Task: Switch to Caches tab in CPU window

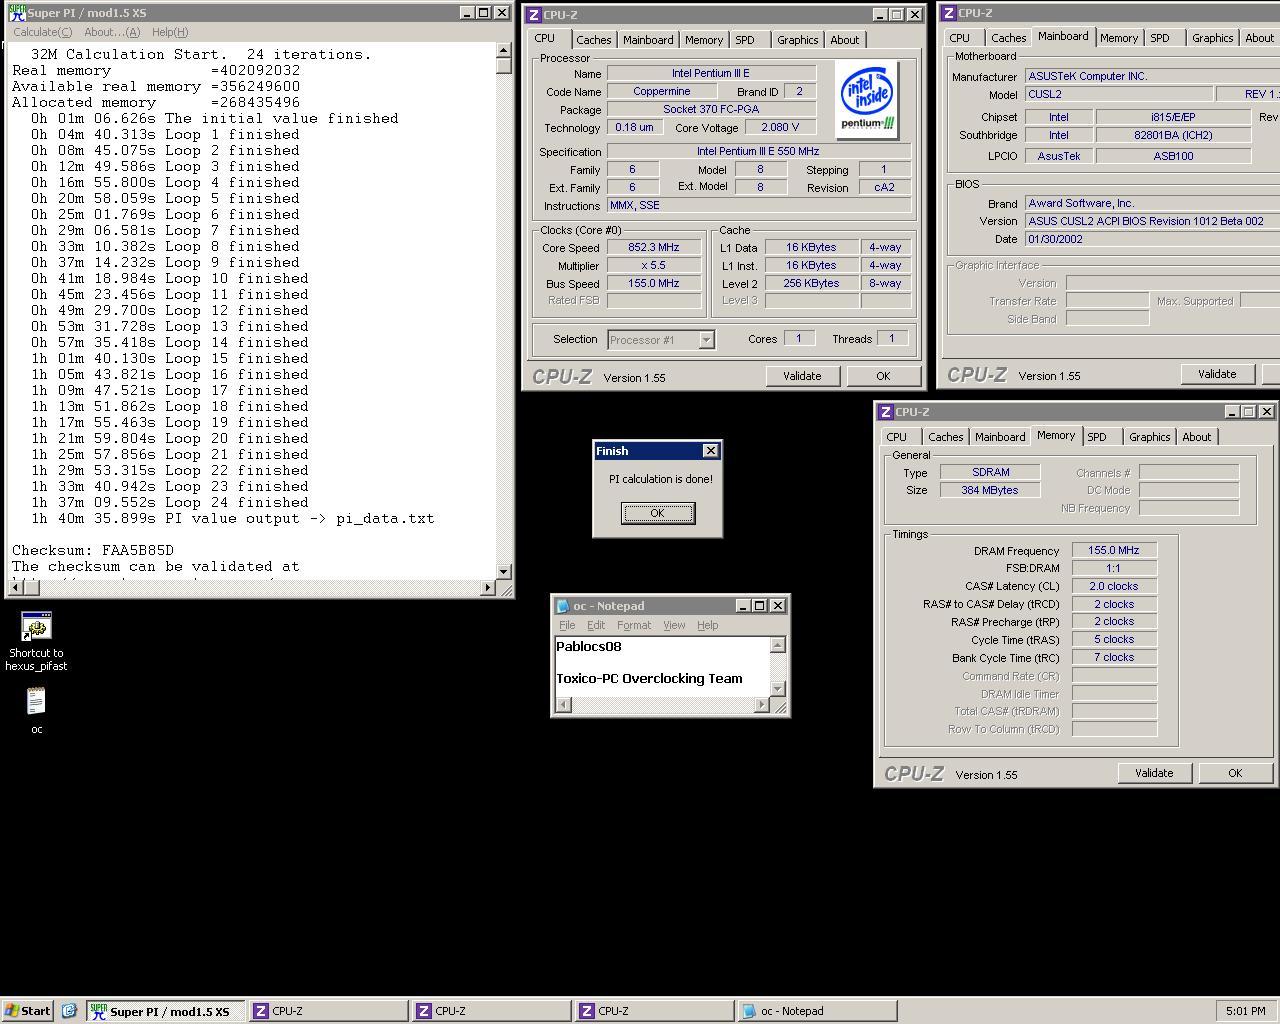Action: (593, 40)
